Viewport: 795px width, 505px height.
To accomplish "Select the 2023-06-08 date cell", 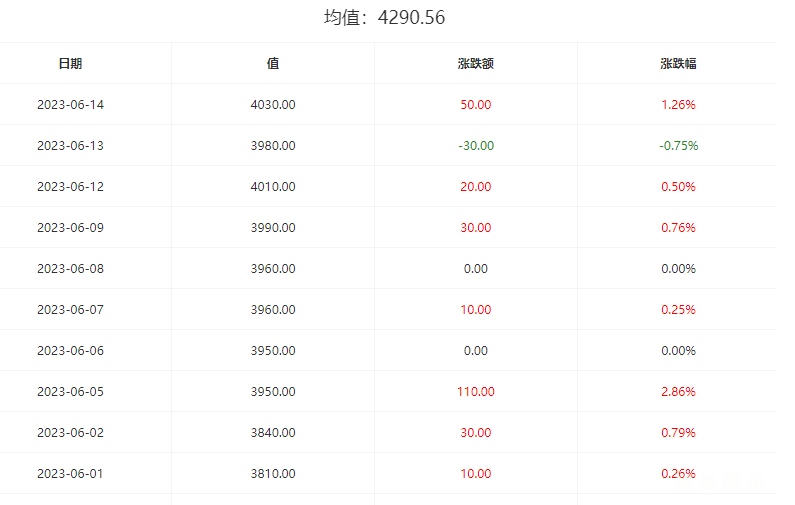I will tap(70, 269).
